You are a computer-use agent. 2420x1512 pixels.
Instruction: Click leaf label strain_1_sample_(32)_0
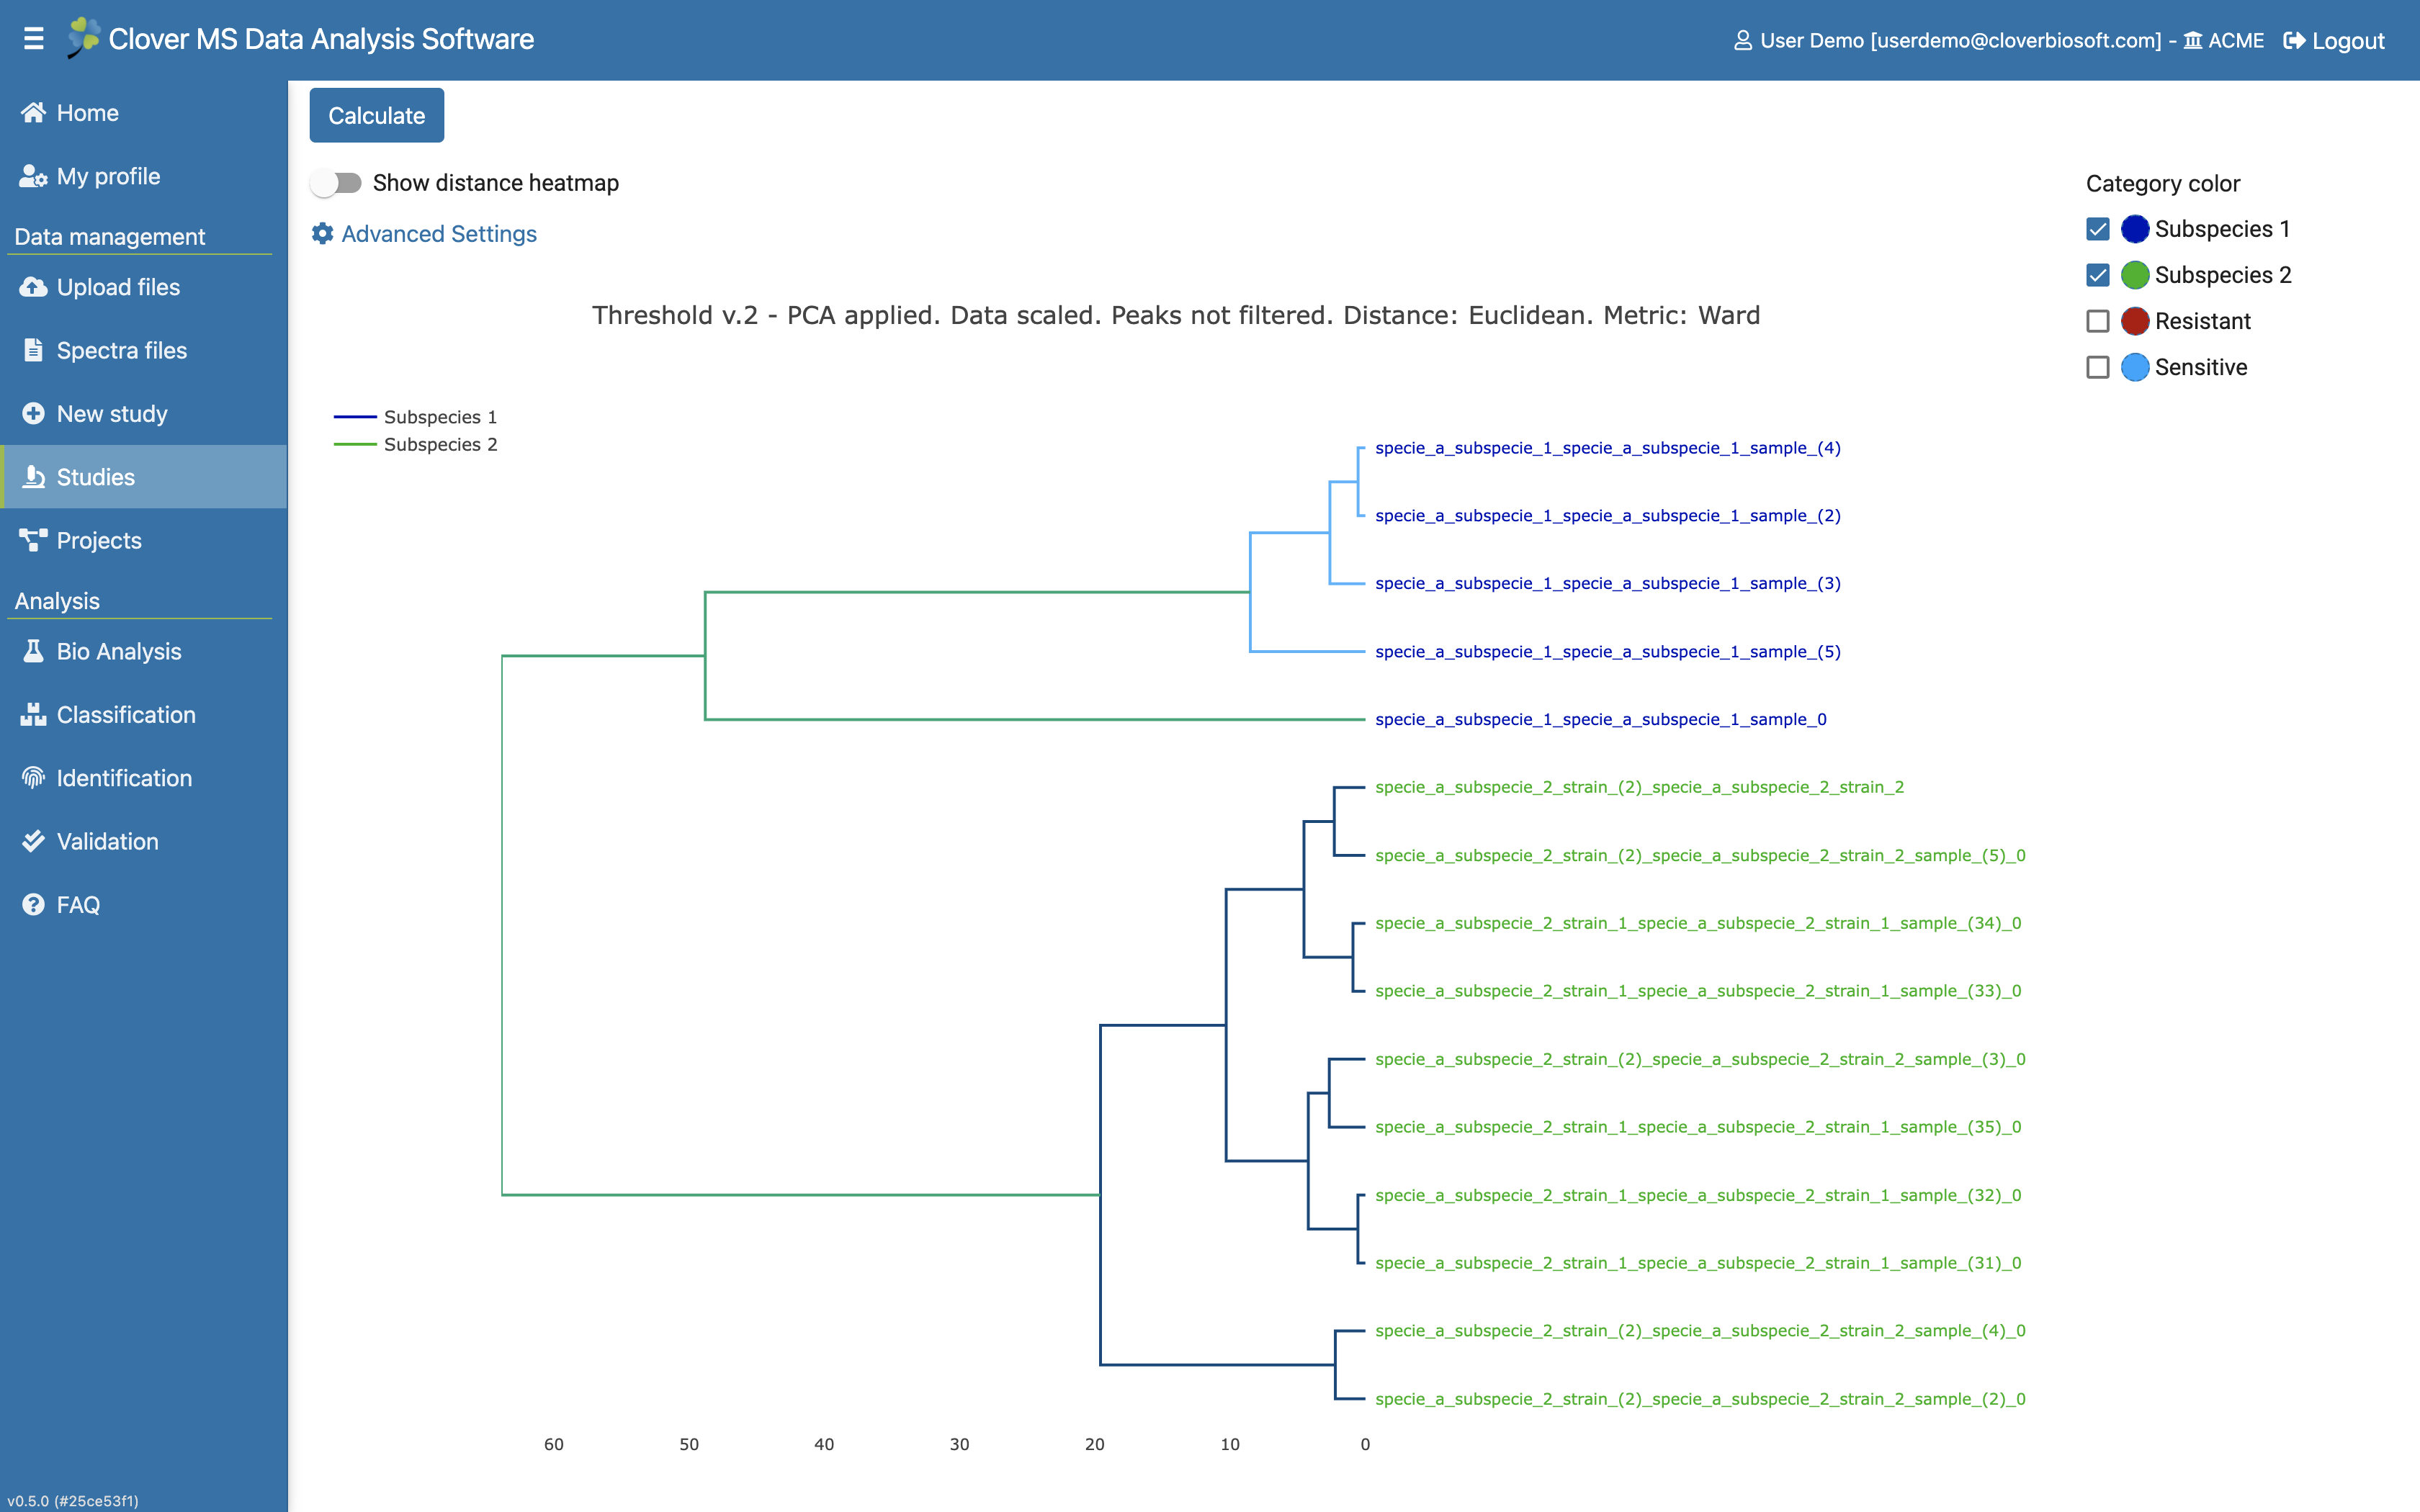pyautogui.click(x=1698, y=1195)
